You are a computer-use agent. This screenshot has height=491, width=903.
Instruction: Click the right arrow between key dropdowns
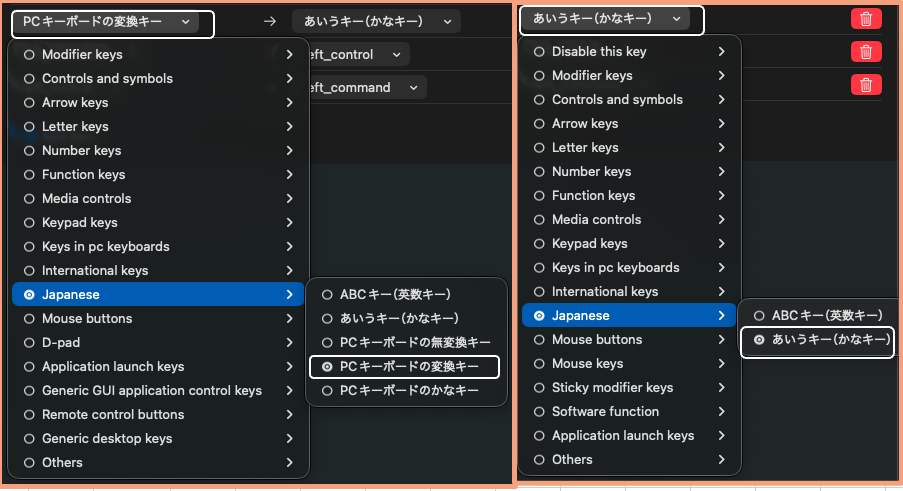(269, 21)
